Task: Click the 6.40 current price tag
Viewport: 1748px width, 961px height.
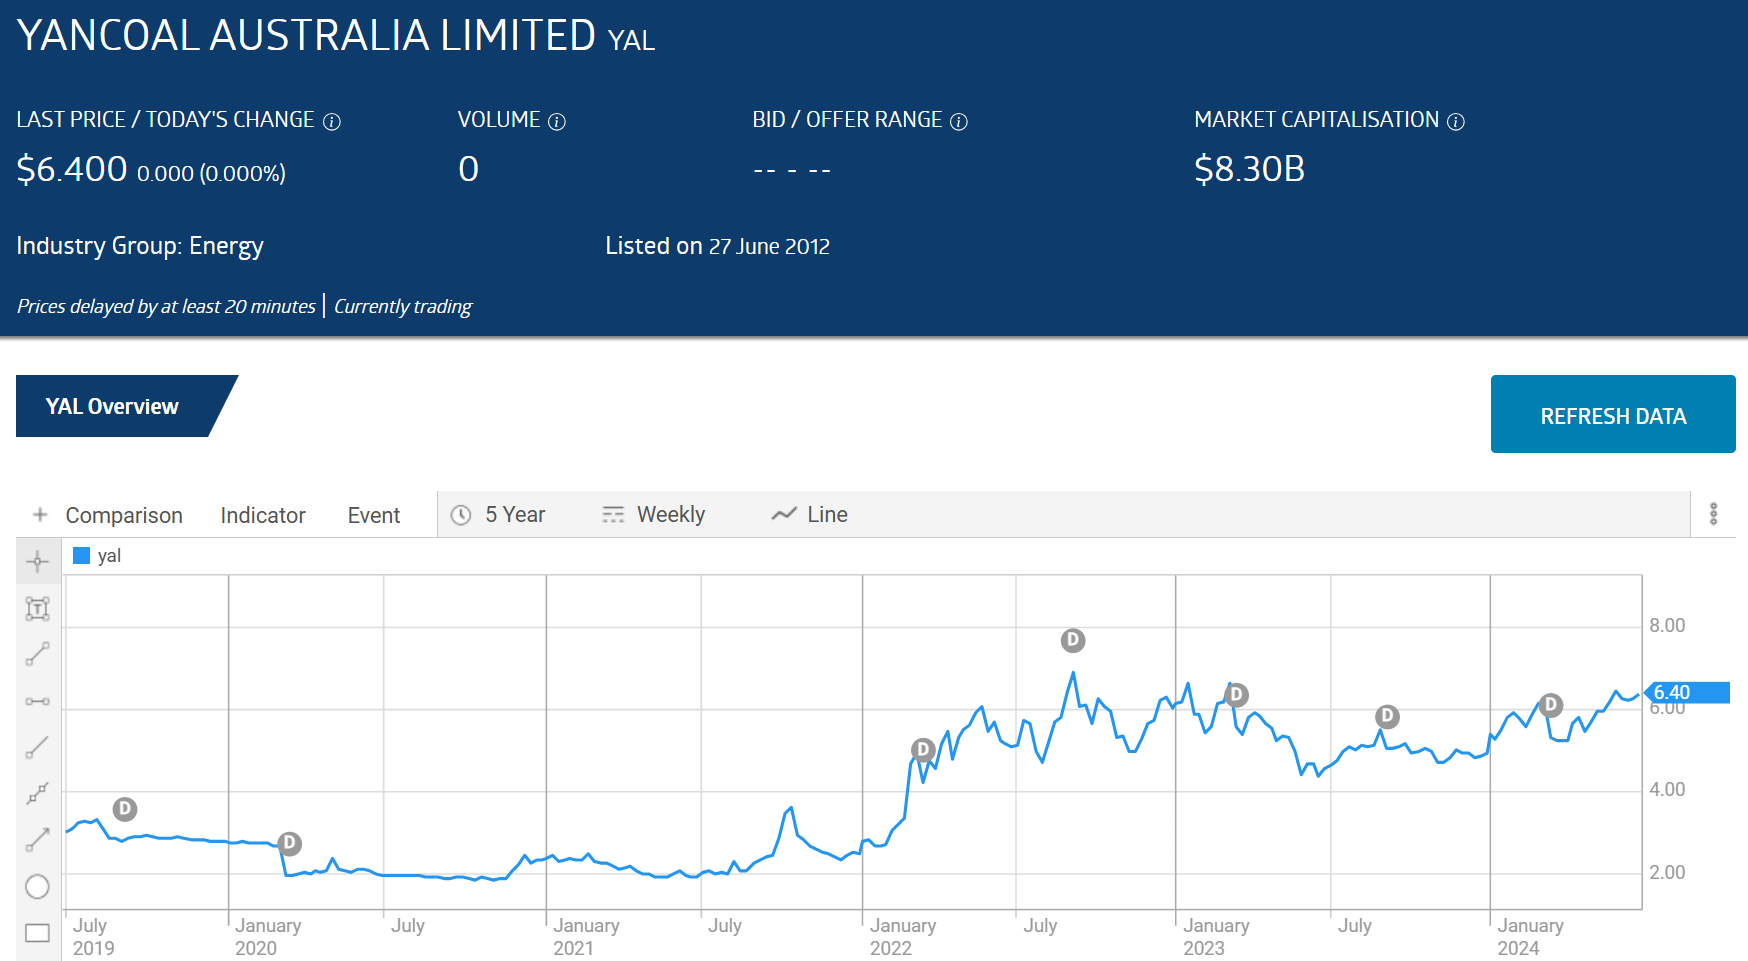Action: pyautogui.click(x=1687, y=692)
